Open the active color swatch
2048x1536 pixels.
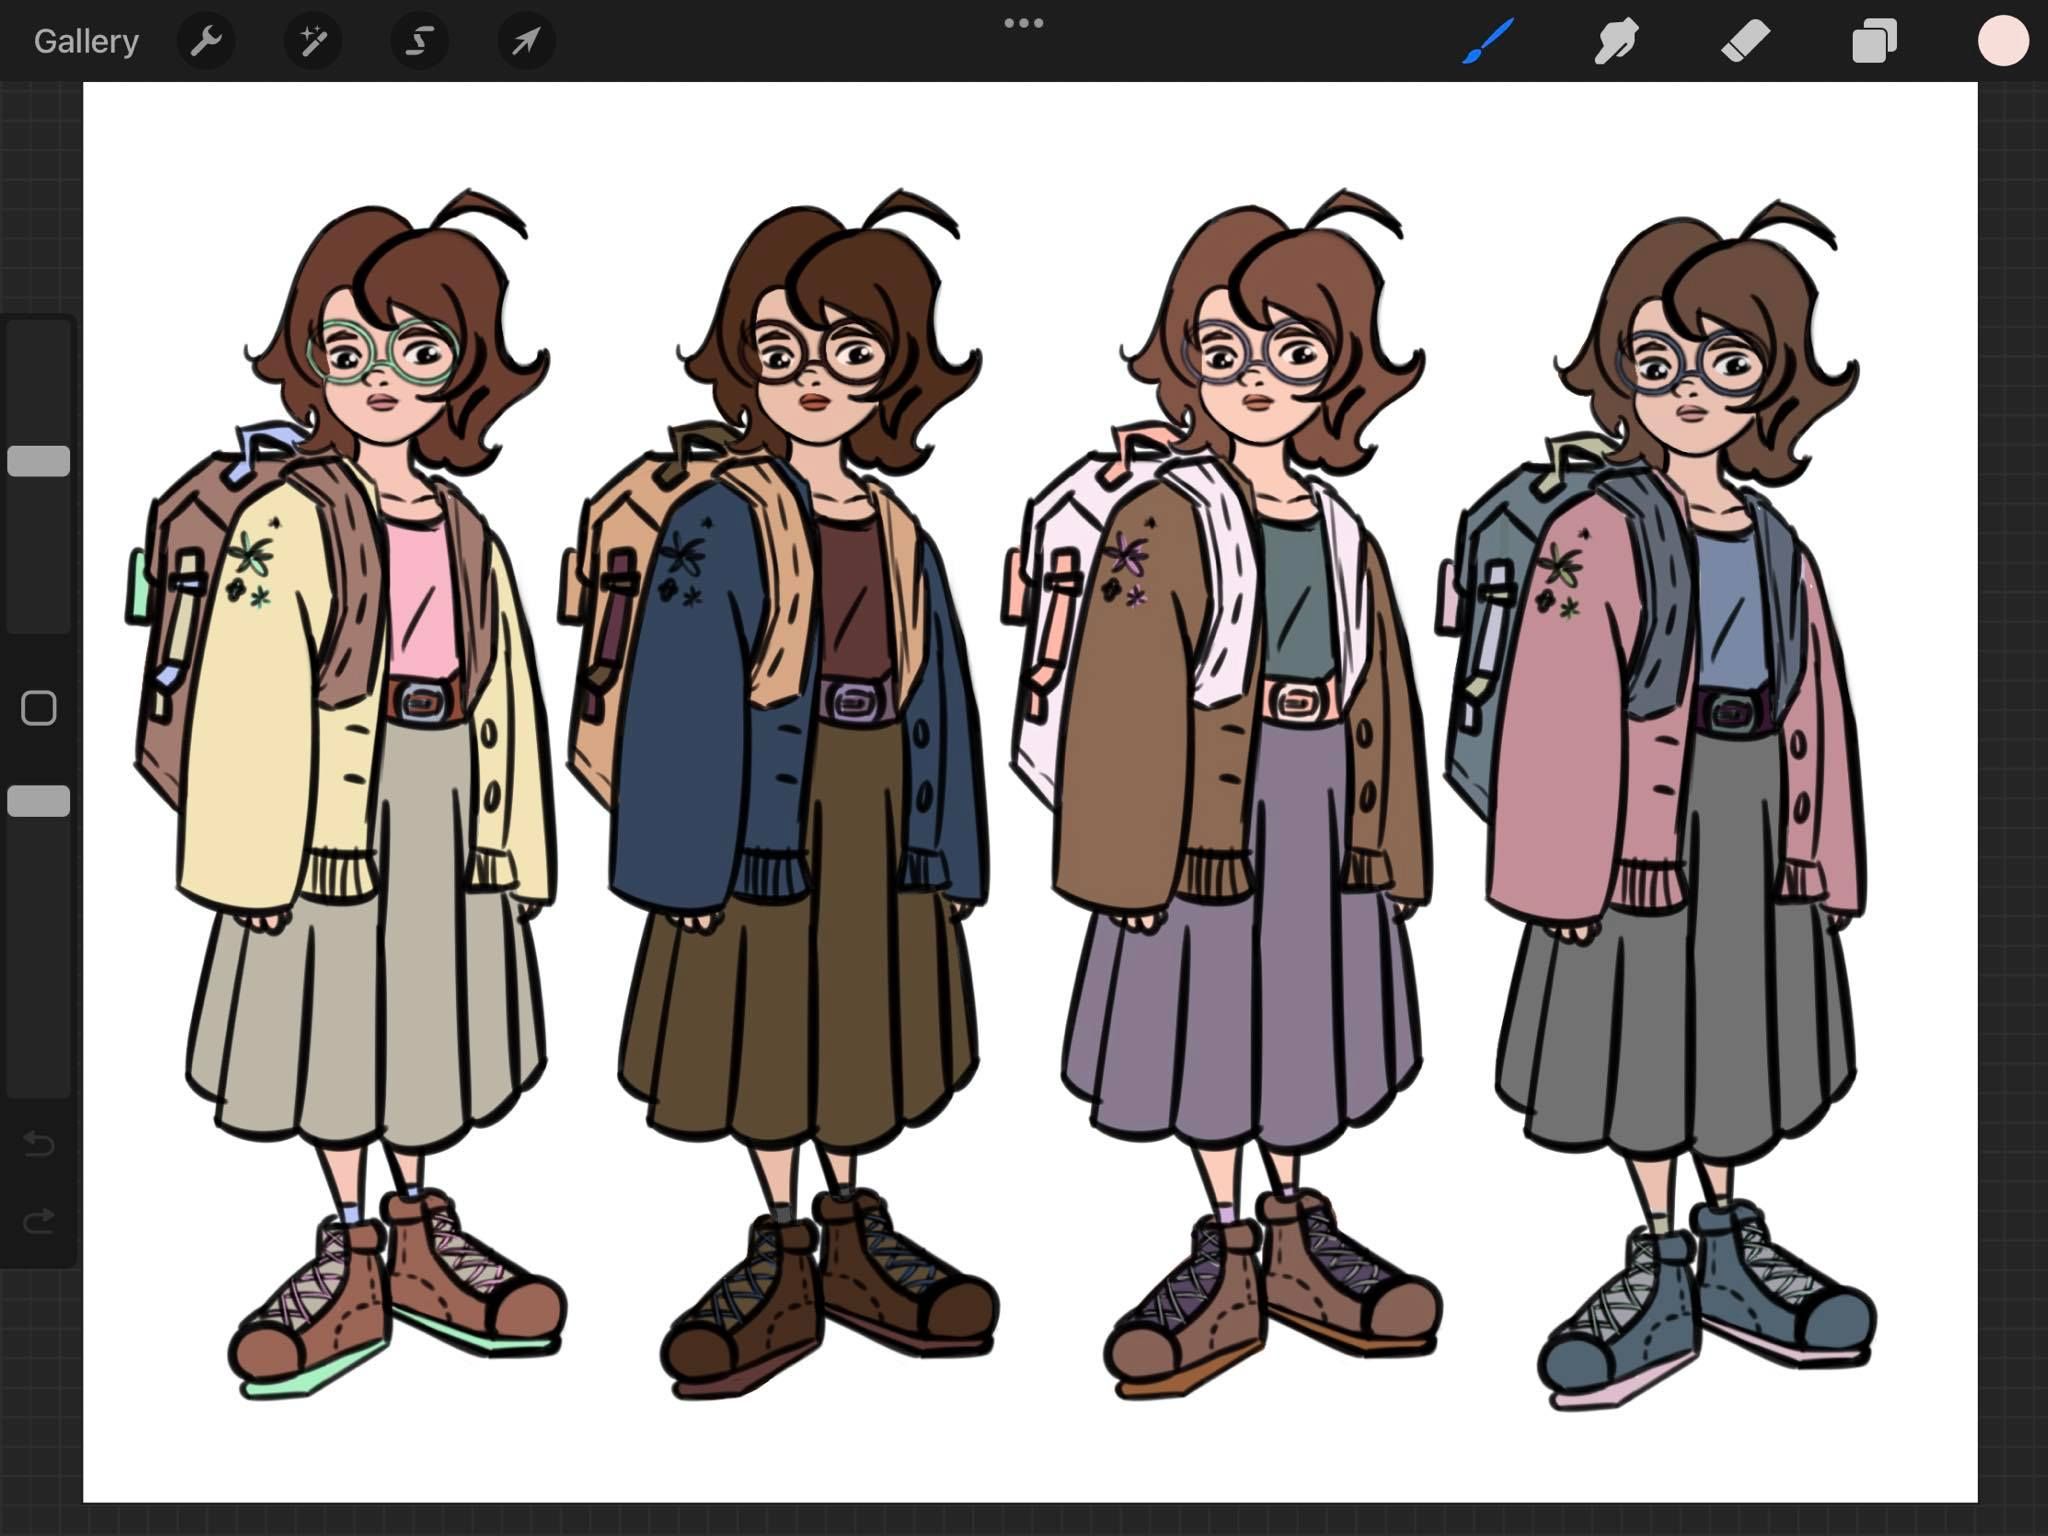pos(2002,41)
